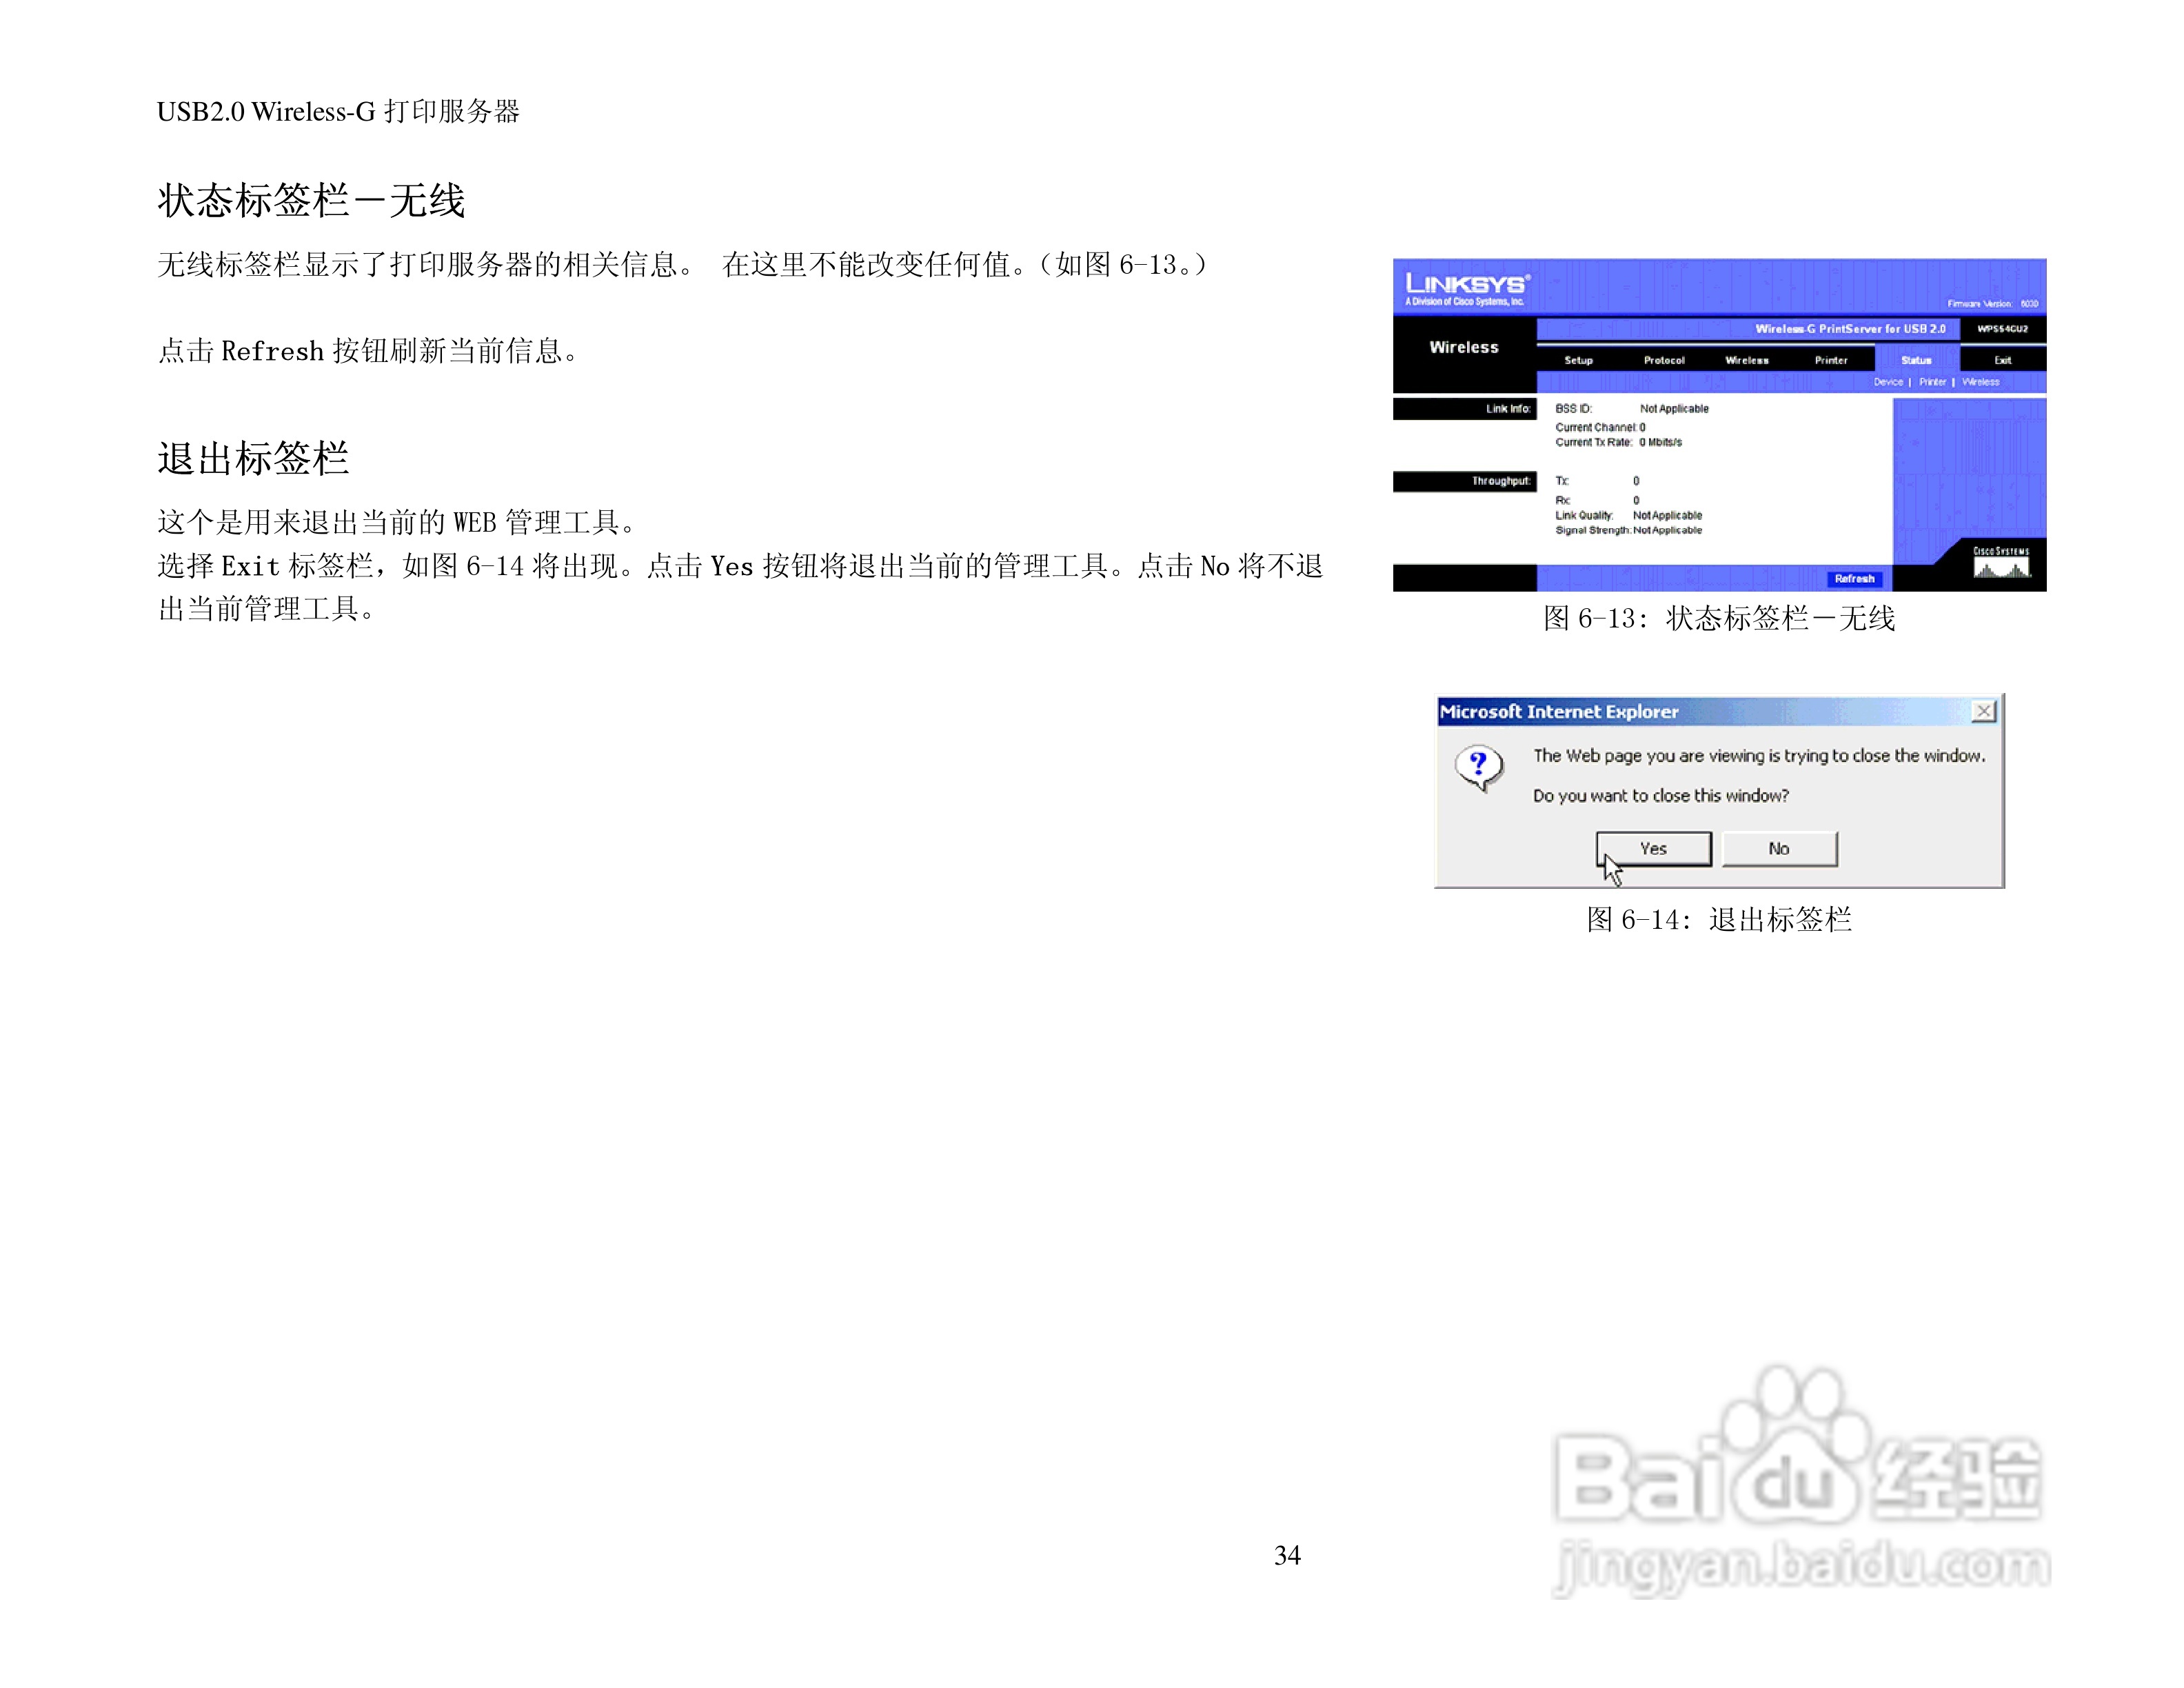Open the Printer tab
Image resolution: width=2184 pixels, height=1688 pixels.
coord(1832,360)
